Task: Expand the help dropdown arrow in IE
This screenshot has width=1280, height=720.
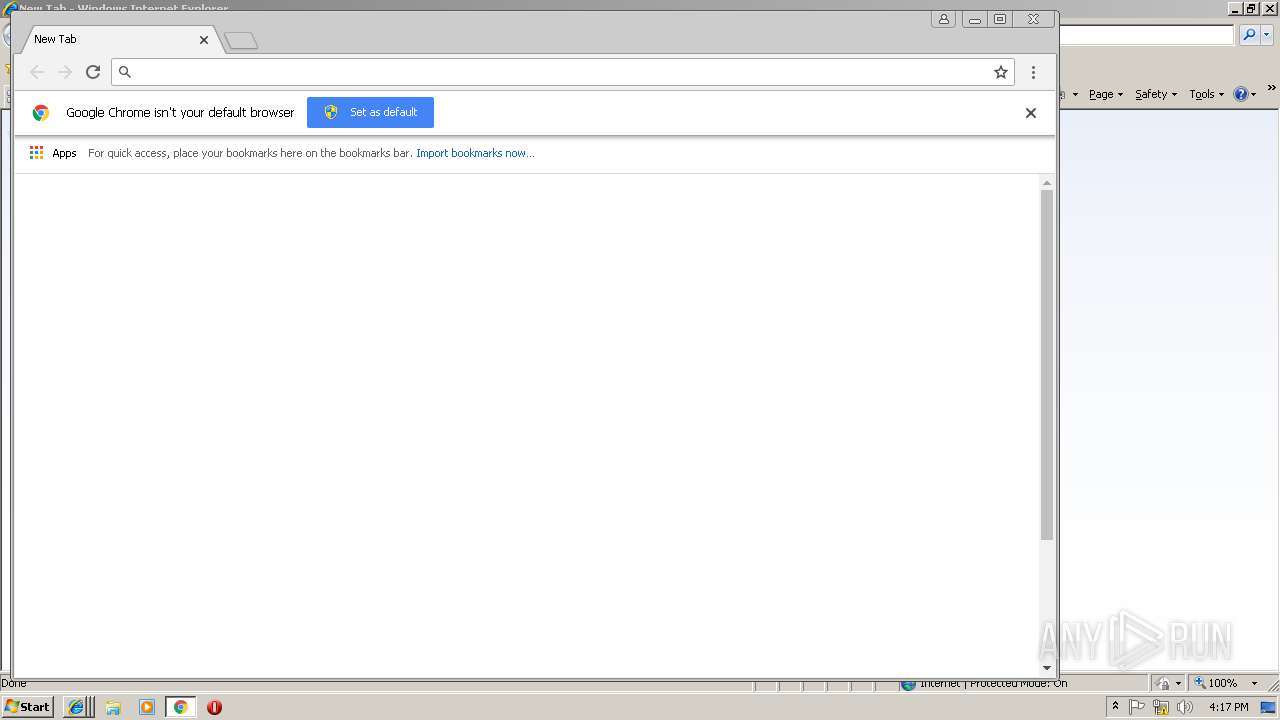Action: (x=1252, y=95)
